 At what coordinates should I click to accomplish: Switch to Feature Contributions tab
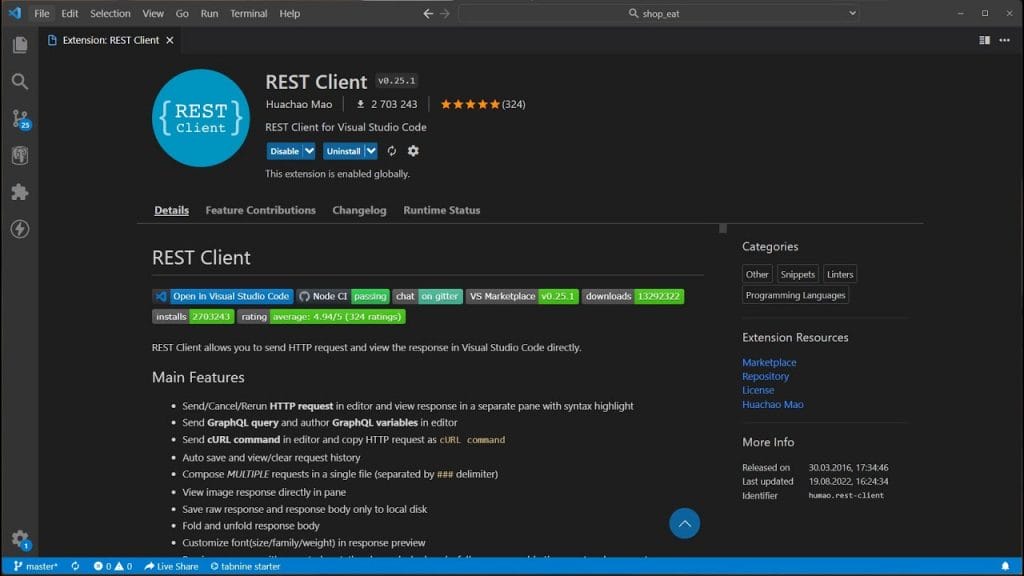pyautogui.click(x=261, y=210)
